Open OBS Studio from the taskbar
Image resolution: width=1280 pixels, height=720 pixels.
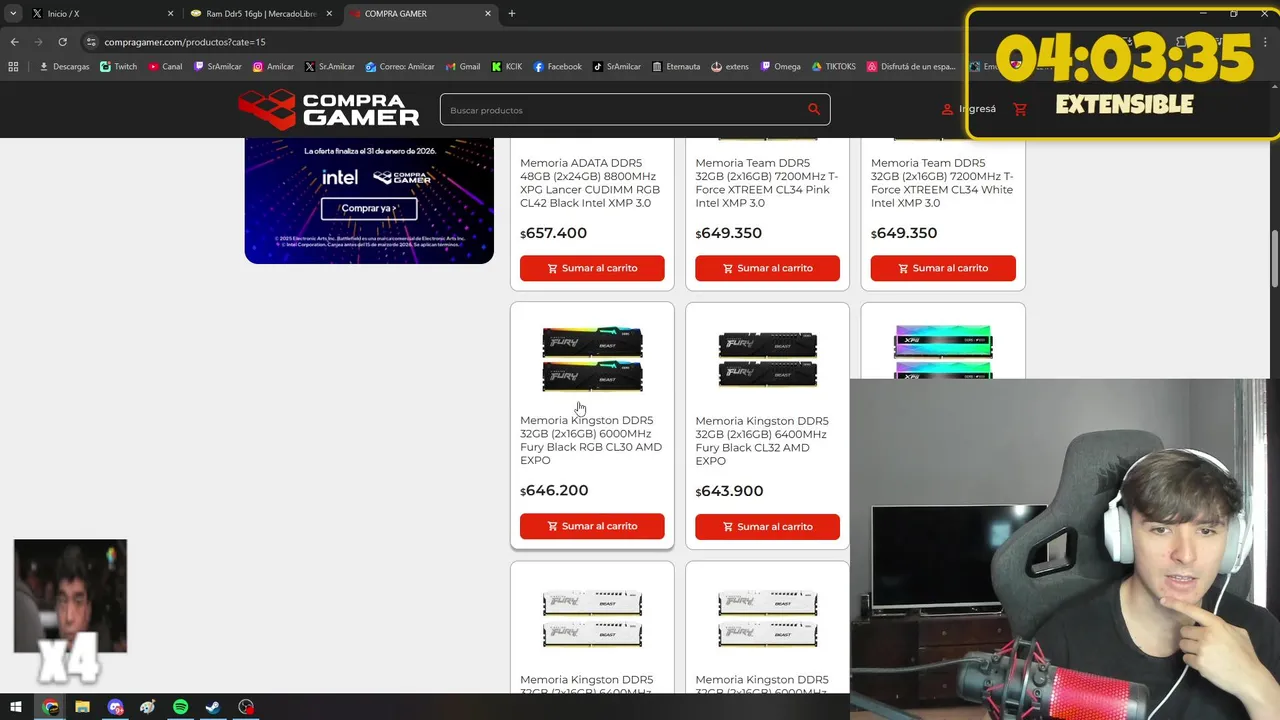[246, 707]
